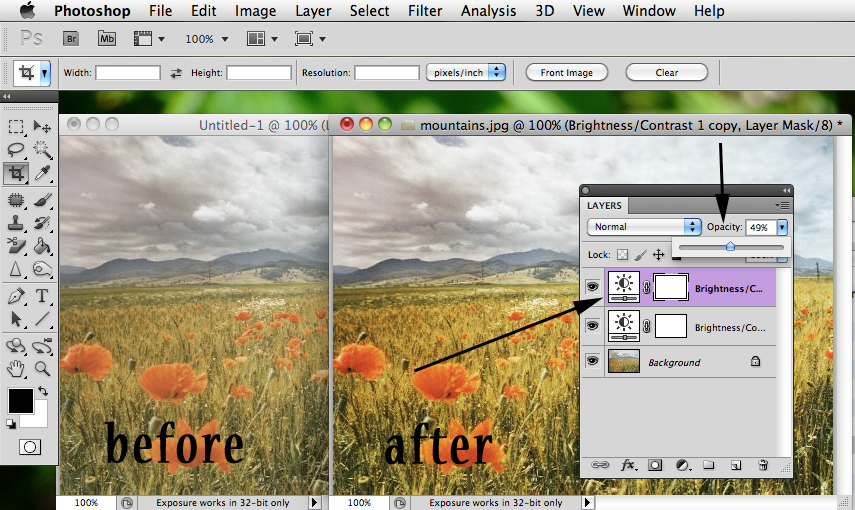Select the Lasso tool
Viewport: 855px width, 510px height.
(16, 149)
